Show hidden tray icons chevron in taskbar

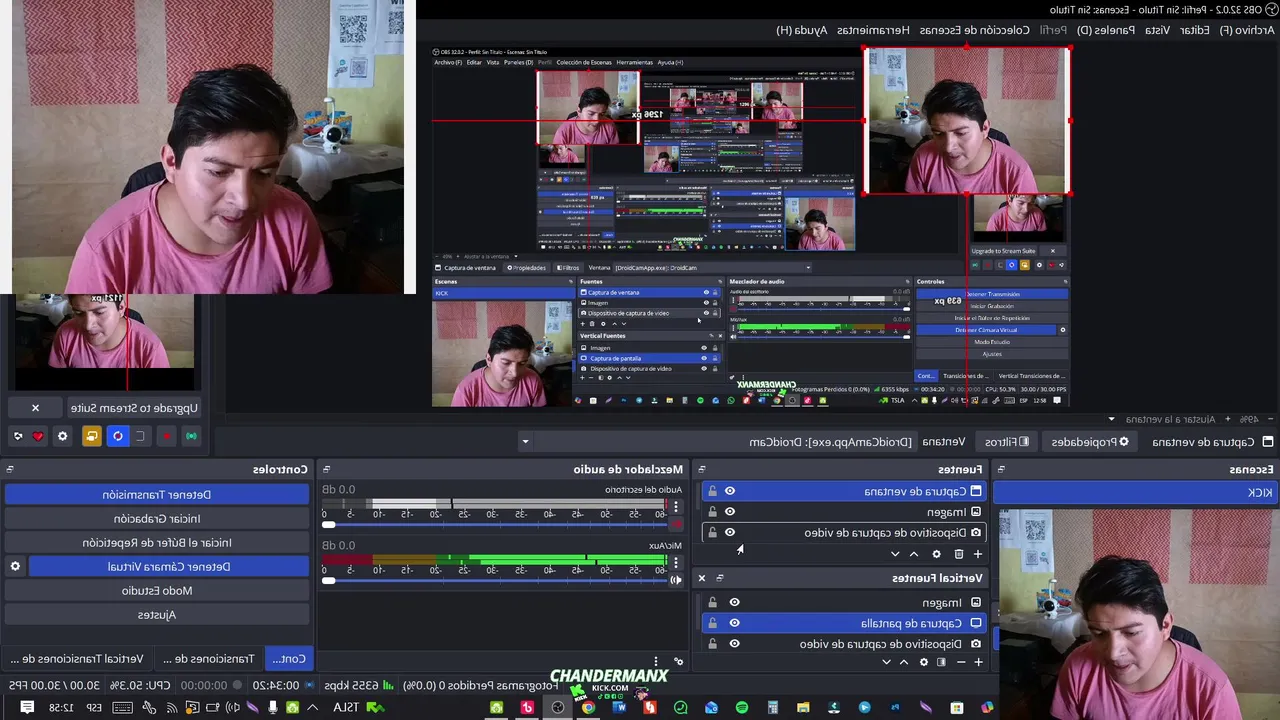tap(312, 707)
